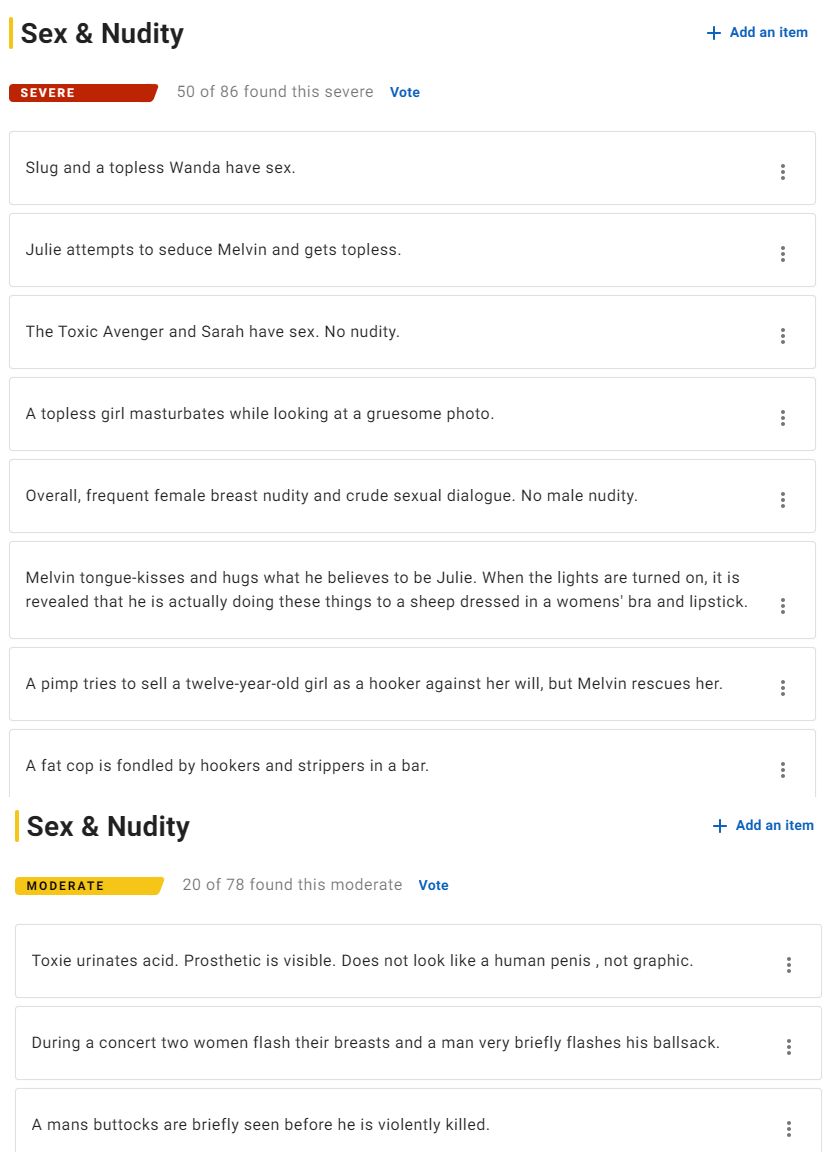Screen dimensions: 836x1152
Task: Open three-dot menu for sheep entry
Action: (x=782, y=606)
